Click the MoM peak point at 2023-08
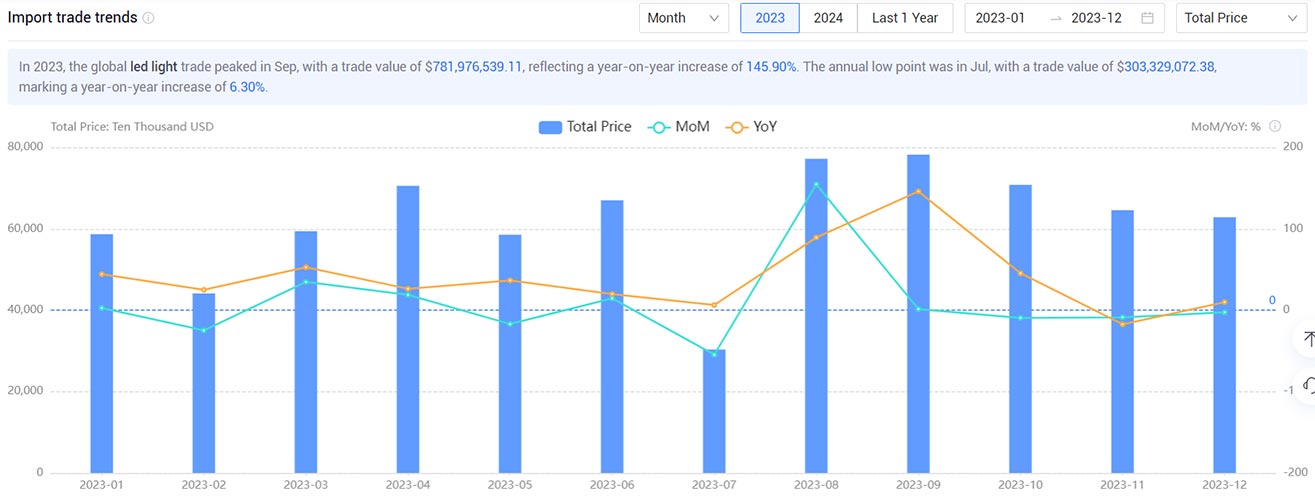This screenshot has width=1315, height=500. coord(816,184)
